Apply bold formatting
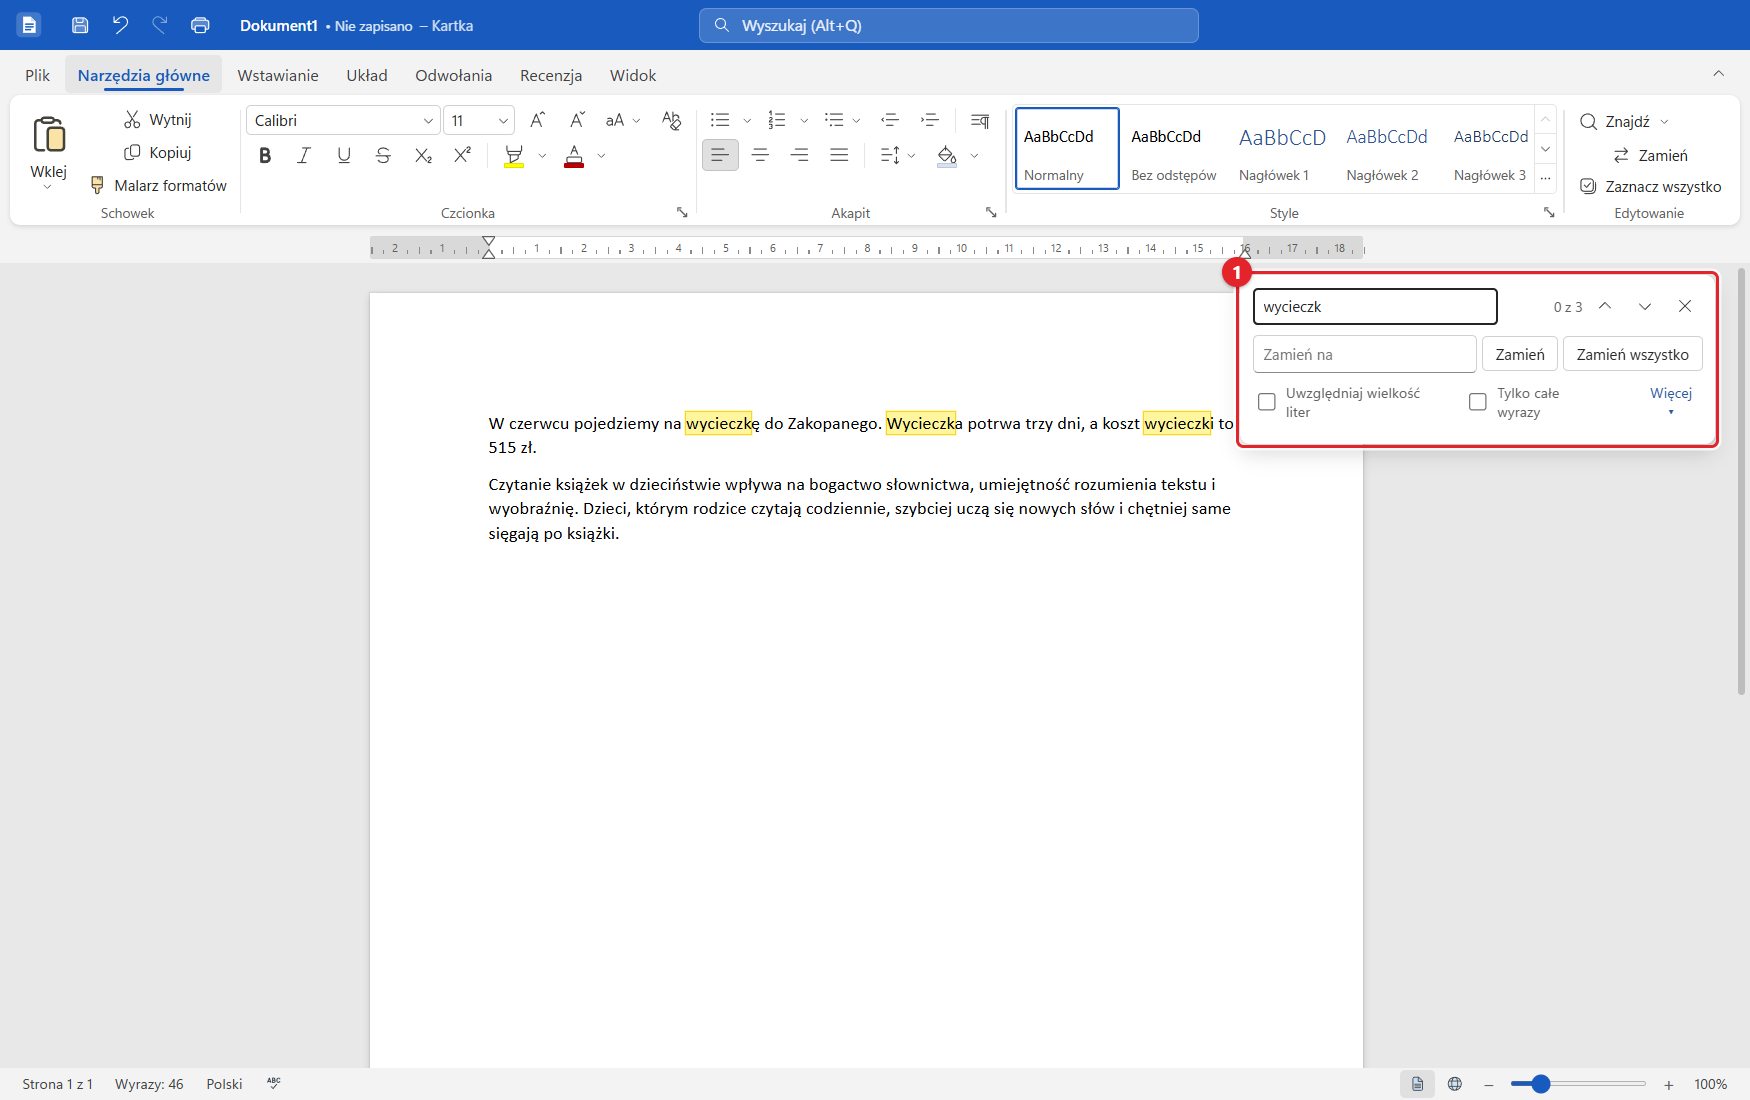This screenshot has height=1100, width=1750. [265, 155]
